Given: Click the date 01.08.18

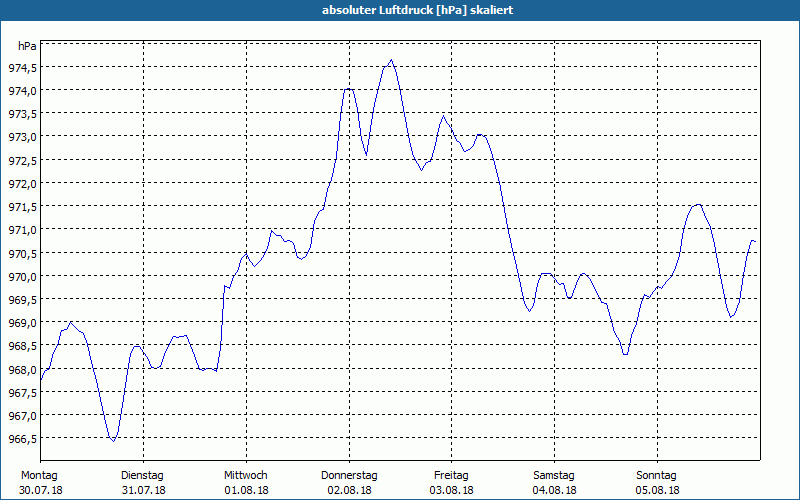Looking at the screenshot, I should point(246,490).
